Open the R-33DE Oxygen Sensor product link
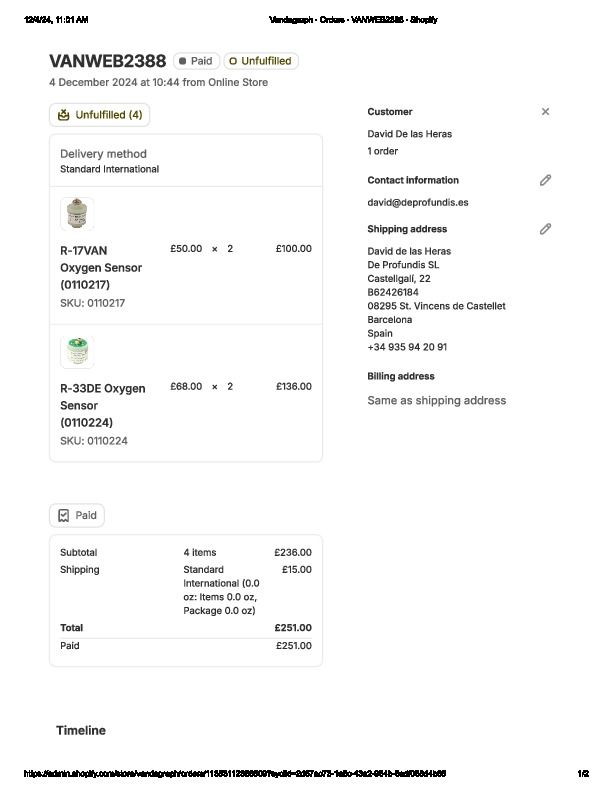Screen dimensions: 612x792 102,405
